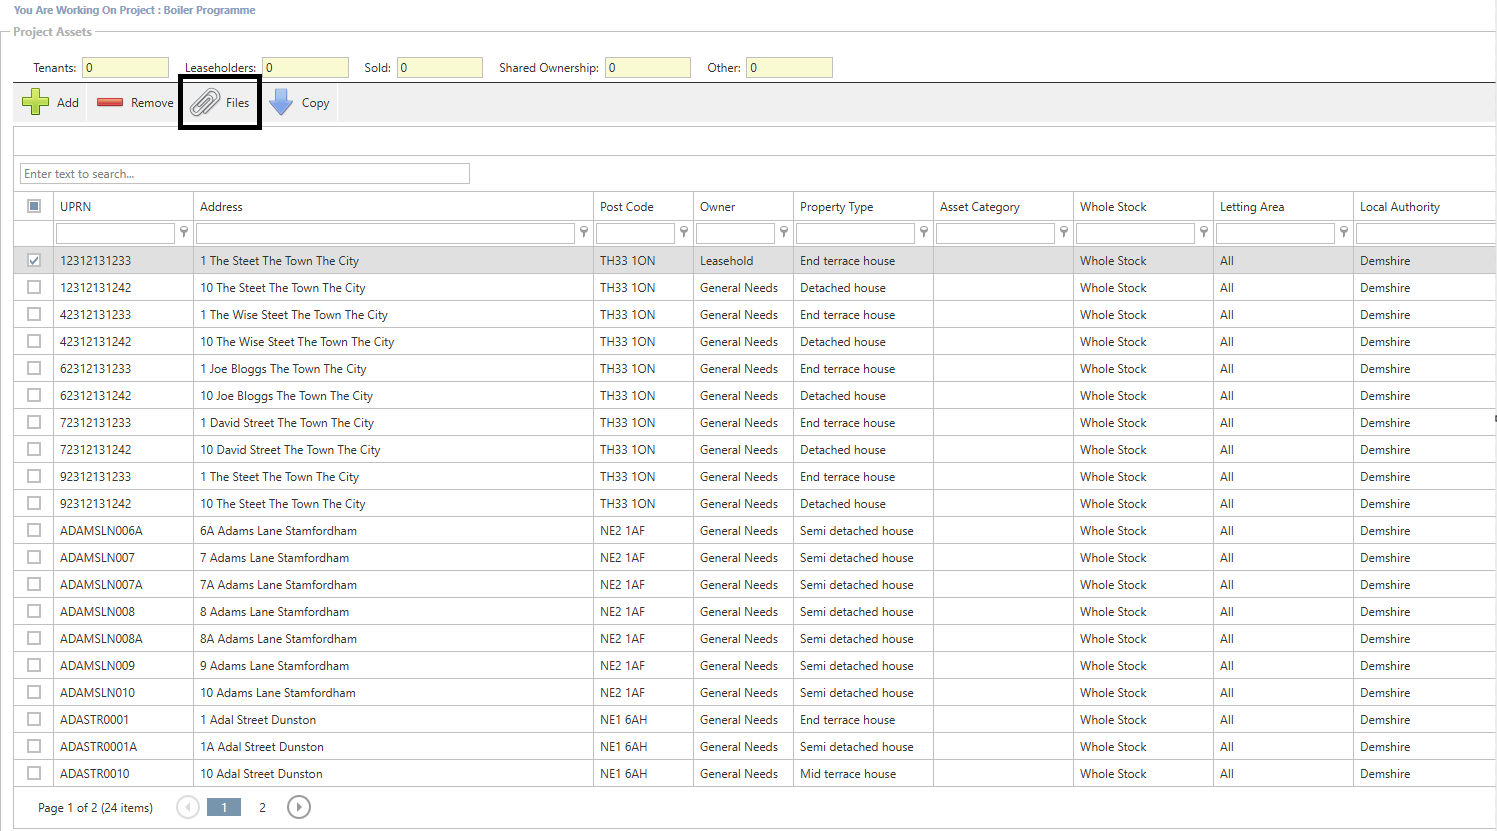Open the Post Code filter options

pos(684,232)
